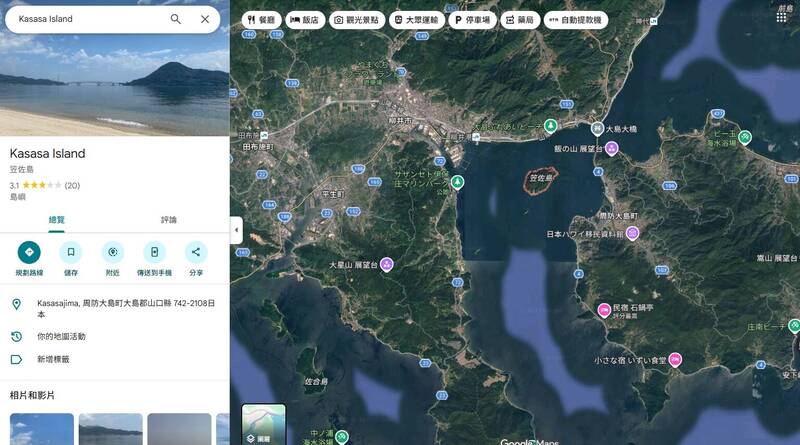
Task: Click the 傳送到手機 send to phone icon
Action: [155, 252]
